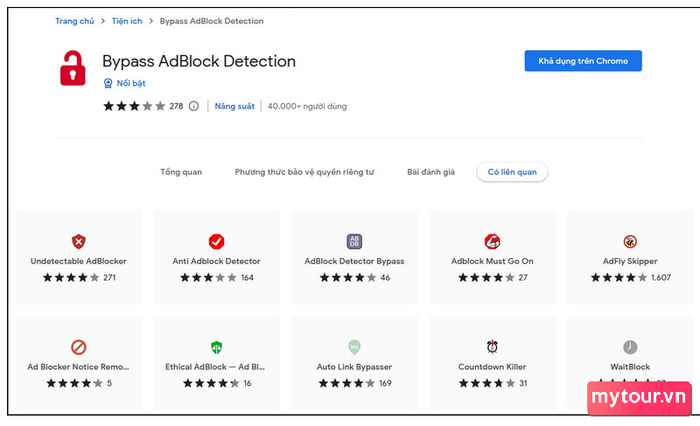Screen dimensions: 700x426
Task: Click the Countdown Killer 31 star rating
Action: point(487,383)
